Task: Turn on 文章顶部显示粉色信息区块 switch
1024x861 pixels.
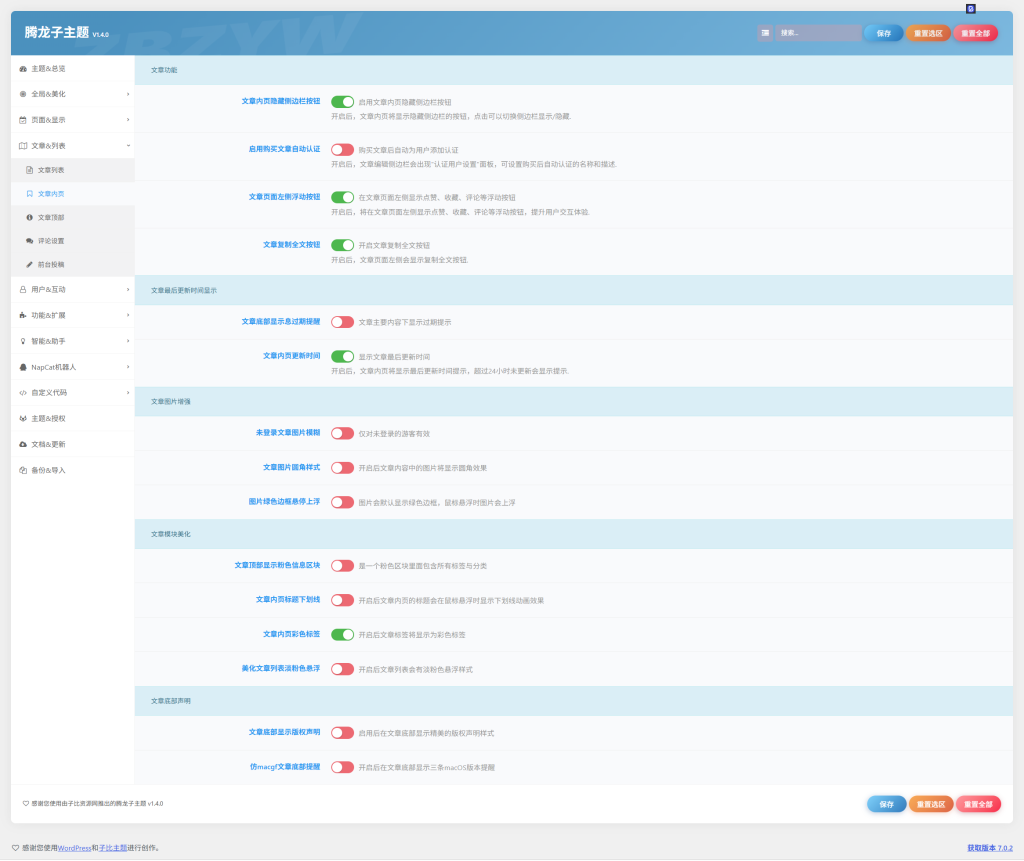Action: pyautogui.click(x=342, y=566)
